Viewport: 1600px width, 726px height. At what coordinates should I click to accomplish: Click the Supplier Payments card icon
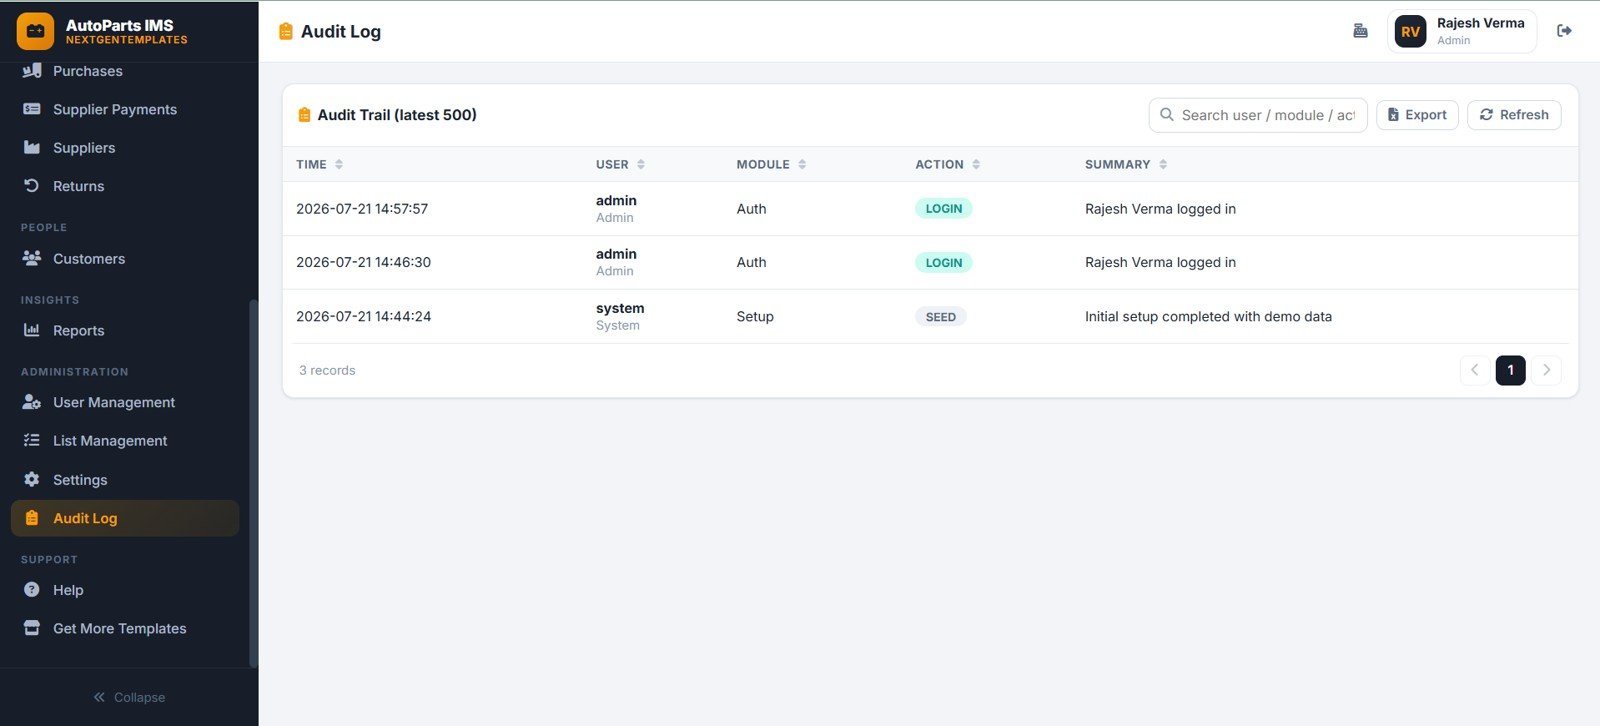coord(32,109)
